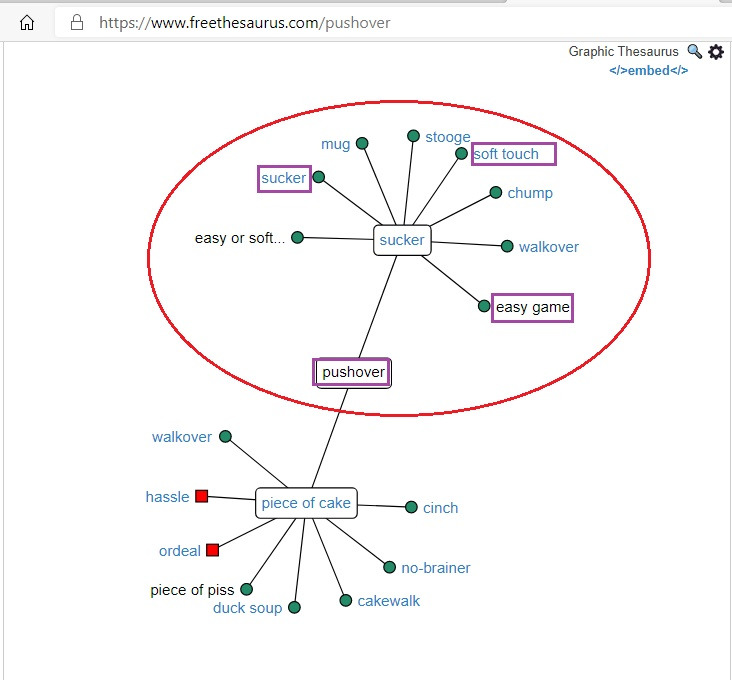The height and width of the screenshot is (680, 732).
Task: Click the green dot beside cakewalk
Action: (345, 601)
